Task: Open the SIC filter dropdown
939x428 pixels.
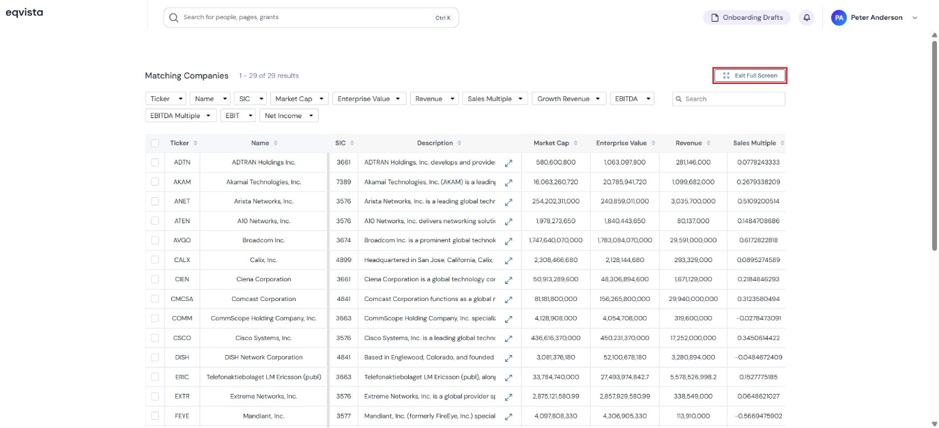Action: pos(251,99)
